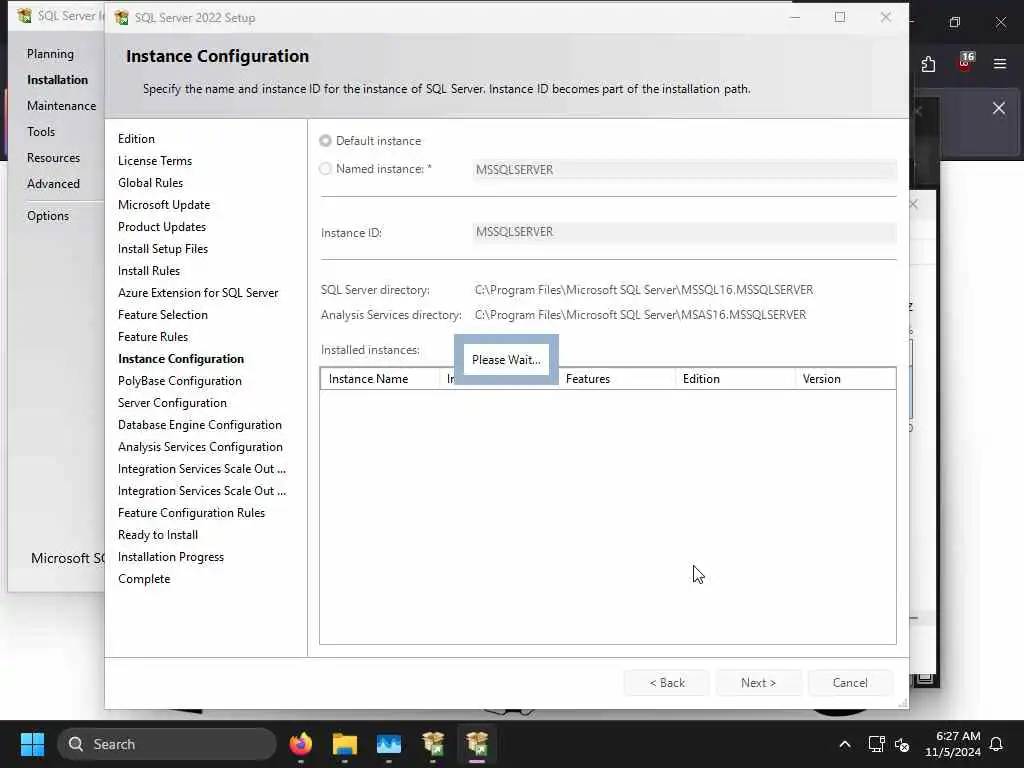Click the Instance ID input field
1024x768 pixels.
[684, 232]
